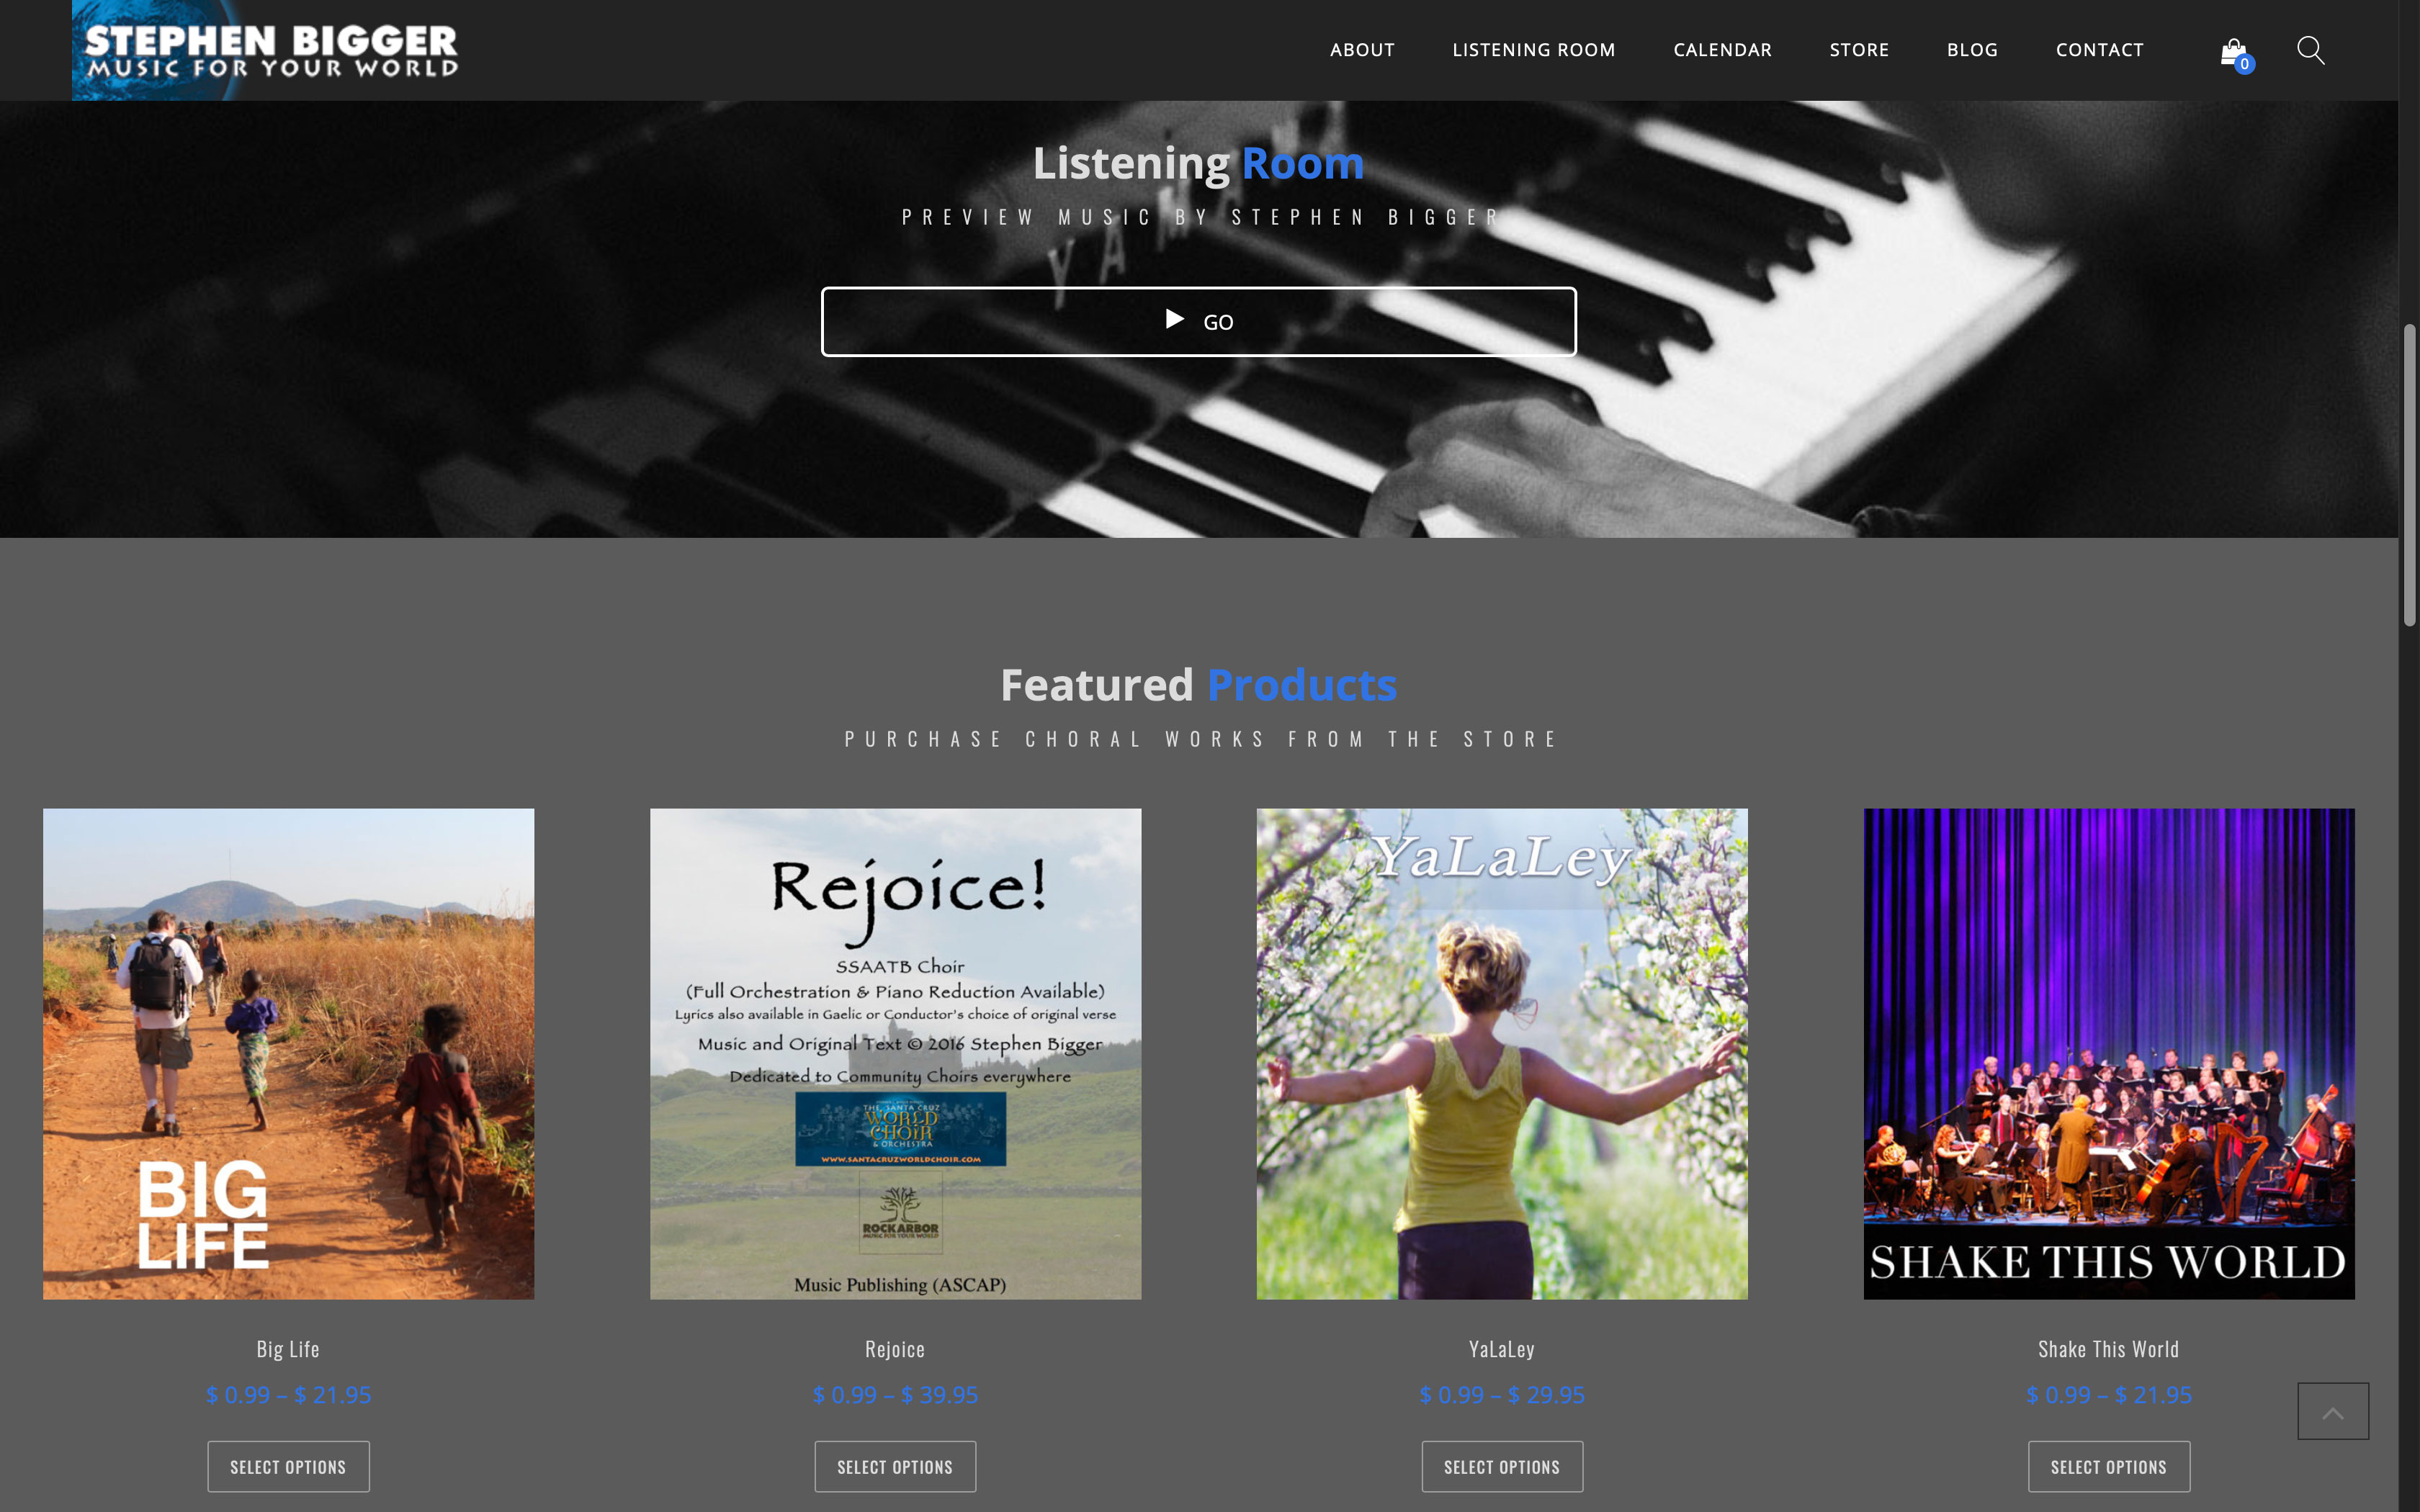
Task: Open the Rejoice! sheet music cover
Action: (895, 1053)
